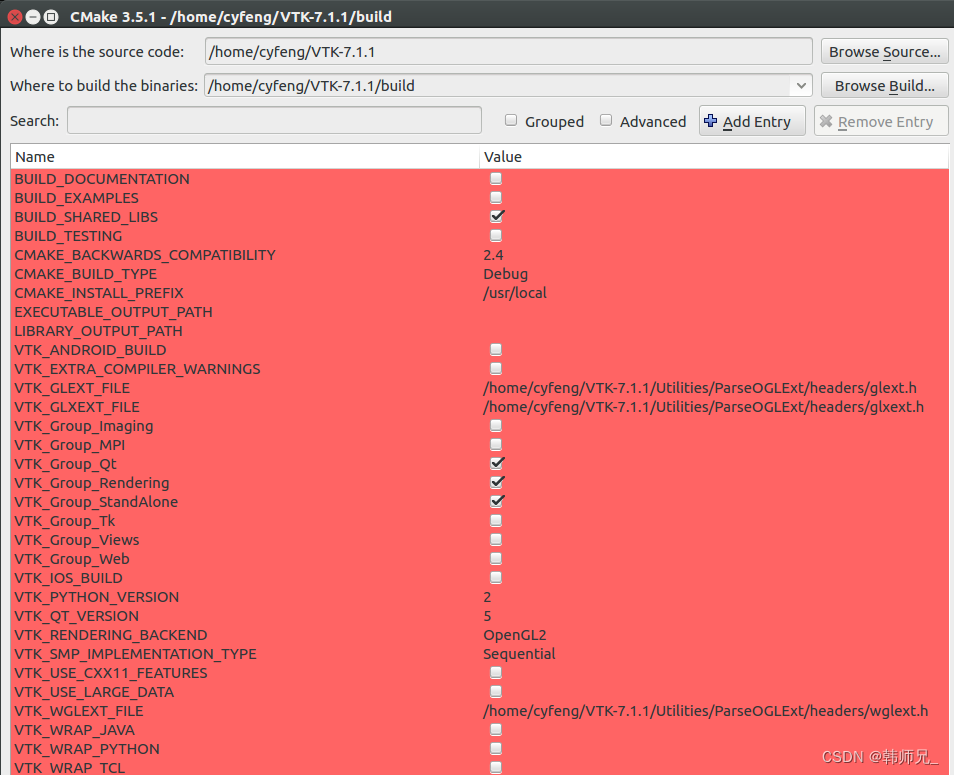Click the Browse Build button
This screenshot has width=954, height=775.
[x=884, y=85]
